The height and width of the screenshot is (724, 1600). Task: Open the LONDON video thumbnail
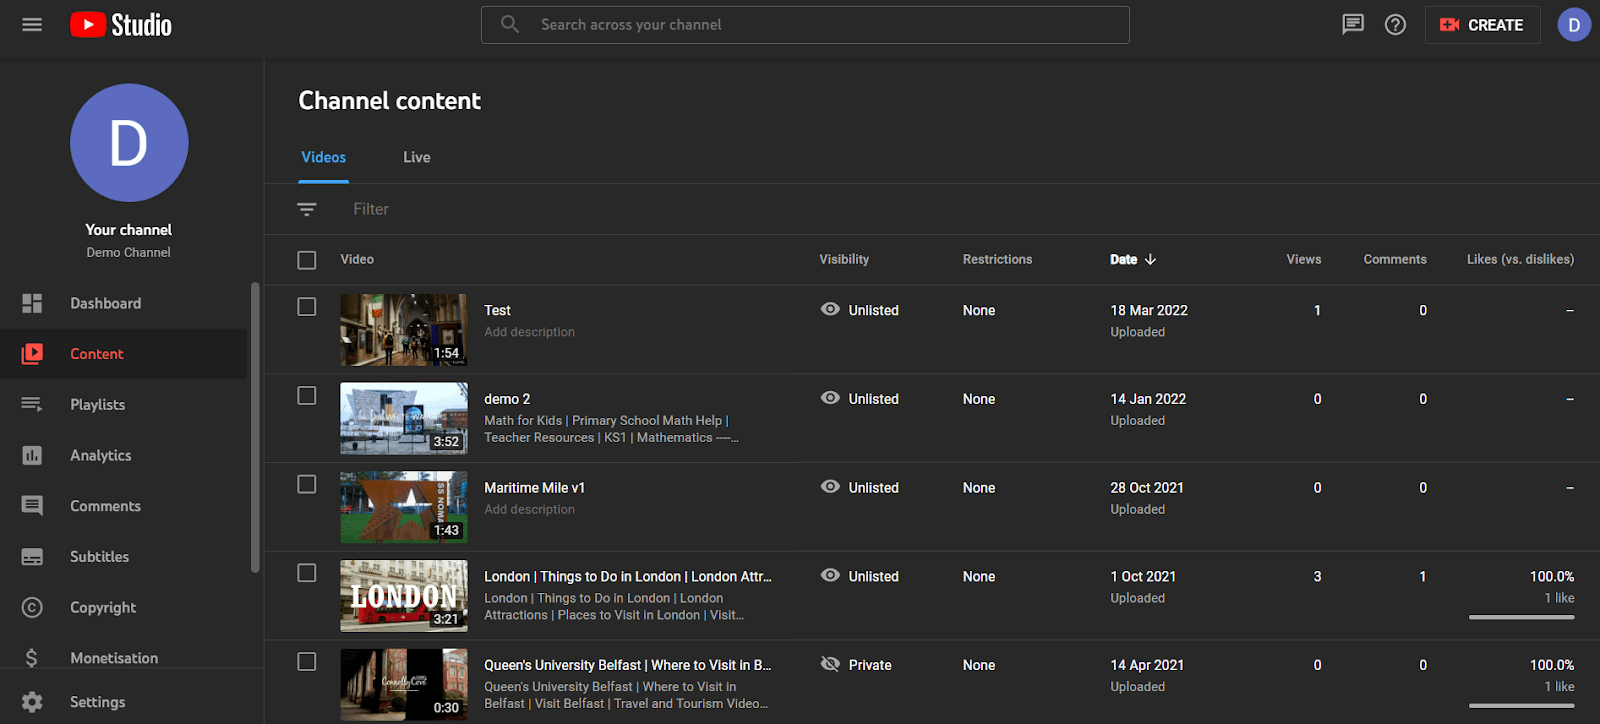coord(404,596)
